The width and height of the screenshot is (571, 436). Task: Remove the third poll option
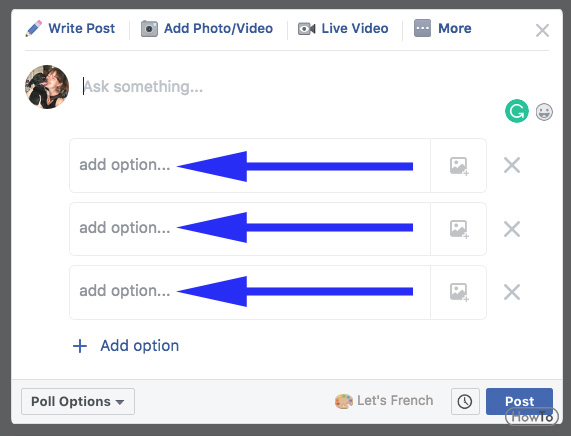coord(512,292)
